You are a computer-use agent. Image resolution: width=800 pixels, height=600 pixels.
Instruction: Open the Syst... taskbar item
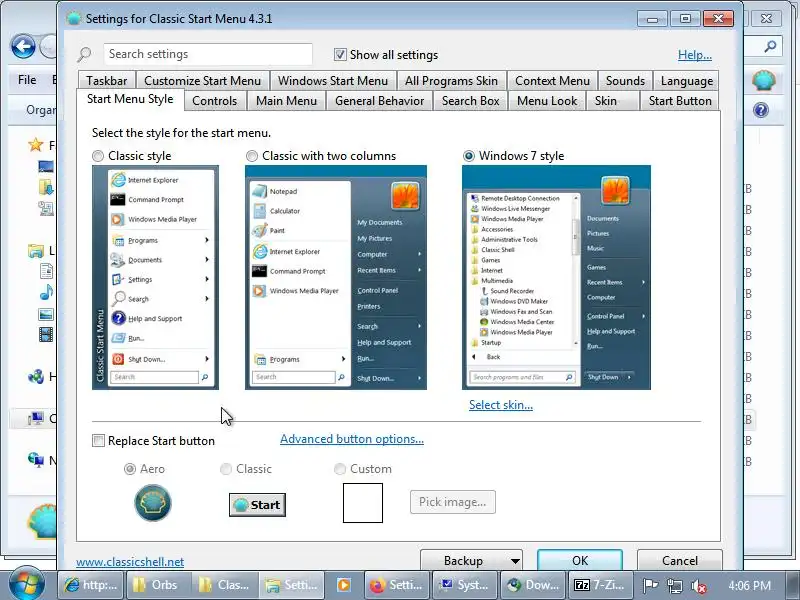465,585
